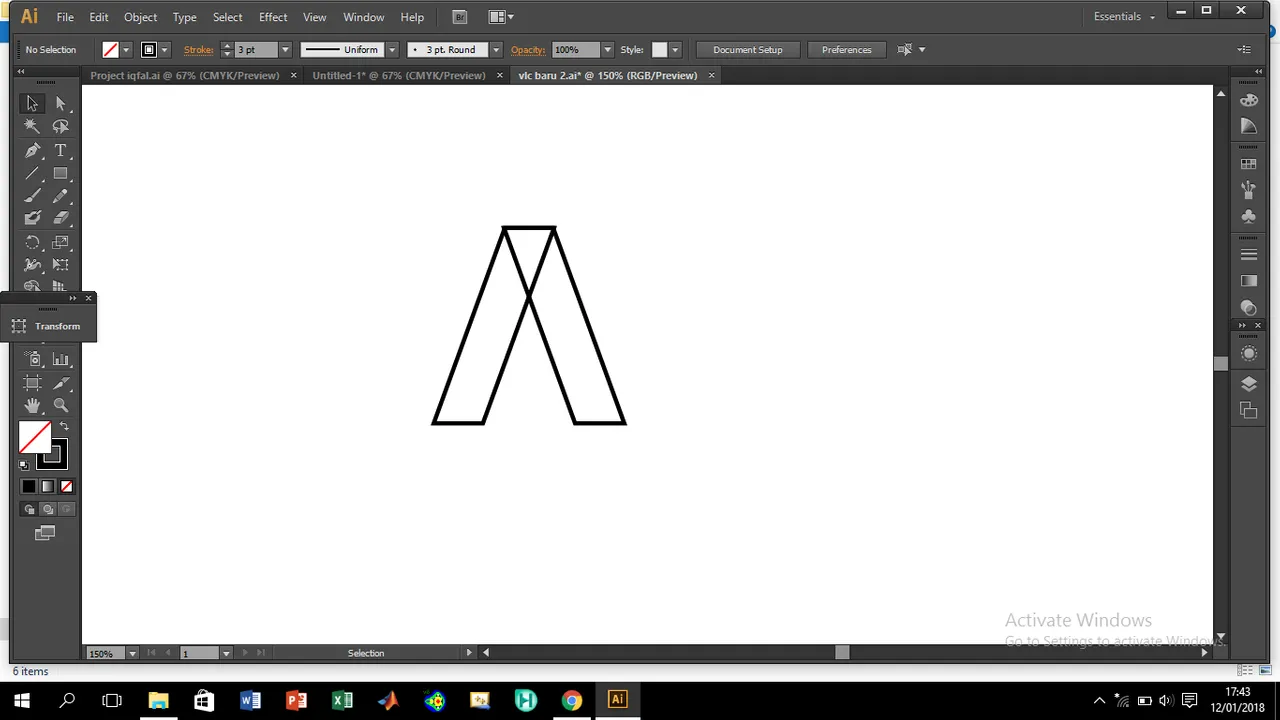
Task: Open the Stroke panel icon
Action: coord(1248,255)
